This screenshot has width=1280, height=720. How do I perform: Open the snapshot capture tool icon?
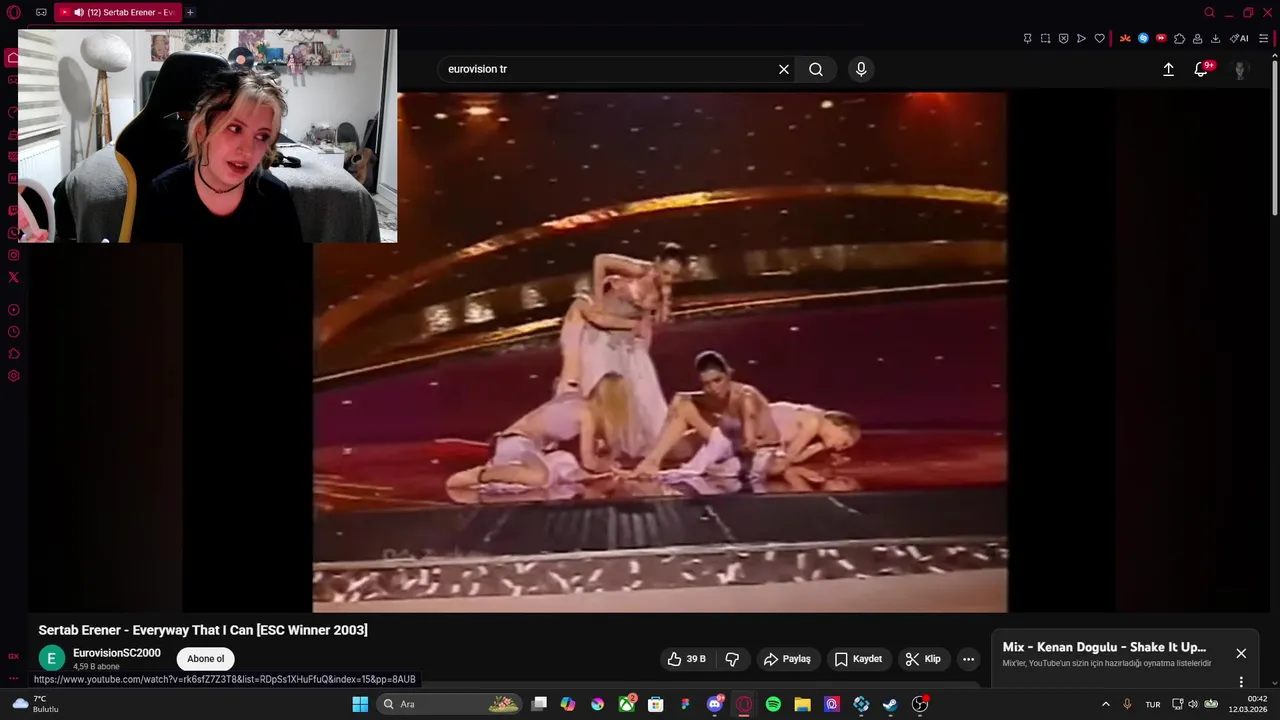point(1045,38)
